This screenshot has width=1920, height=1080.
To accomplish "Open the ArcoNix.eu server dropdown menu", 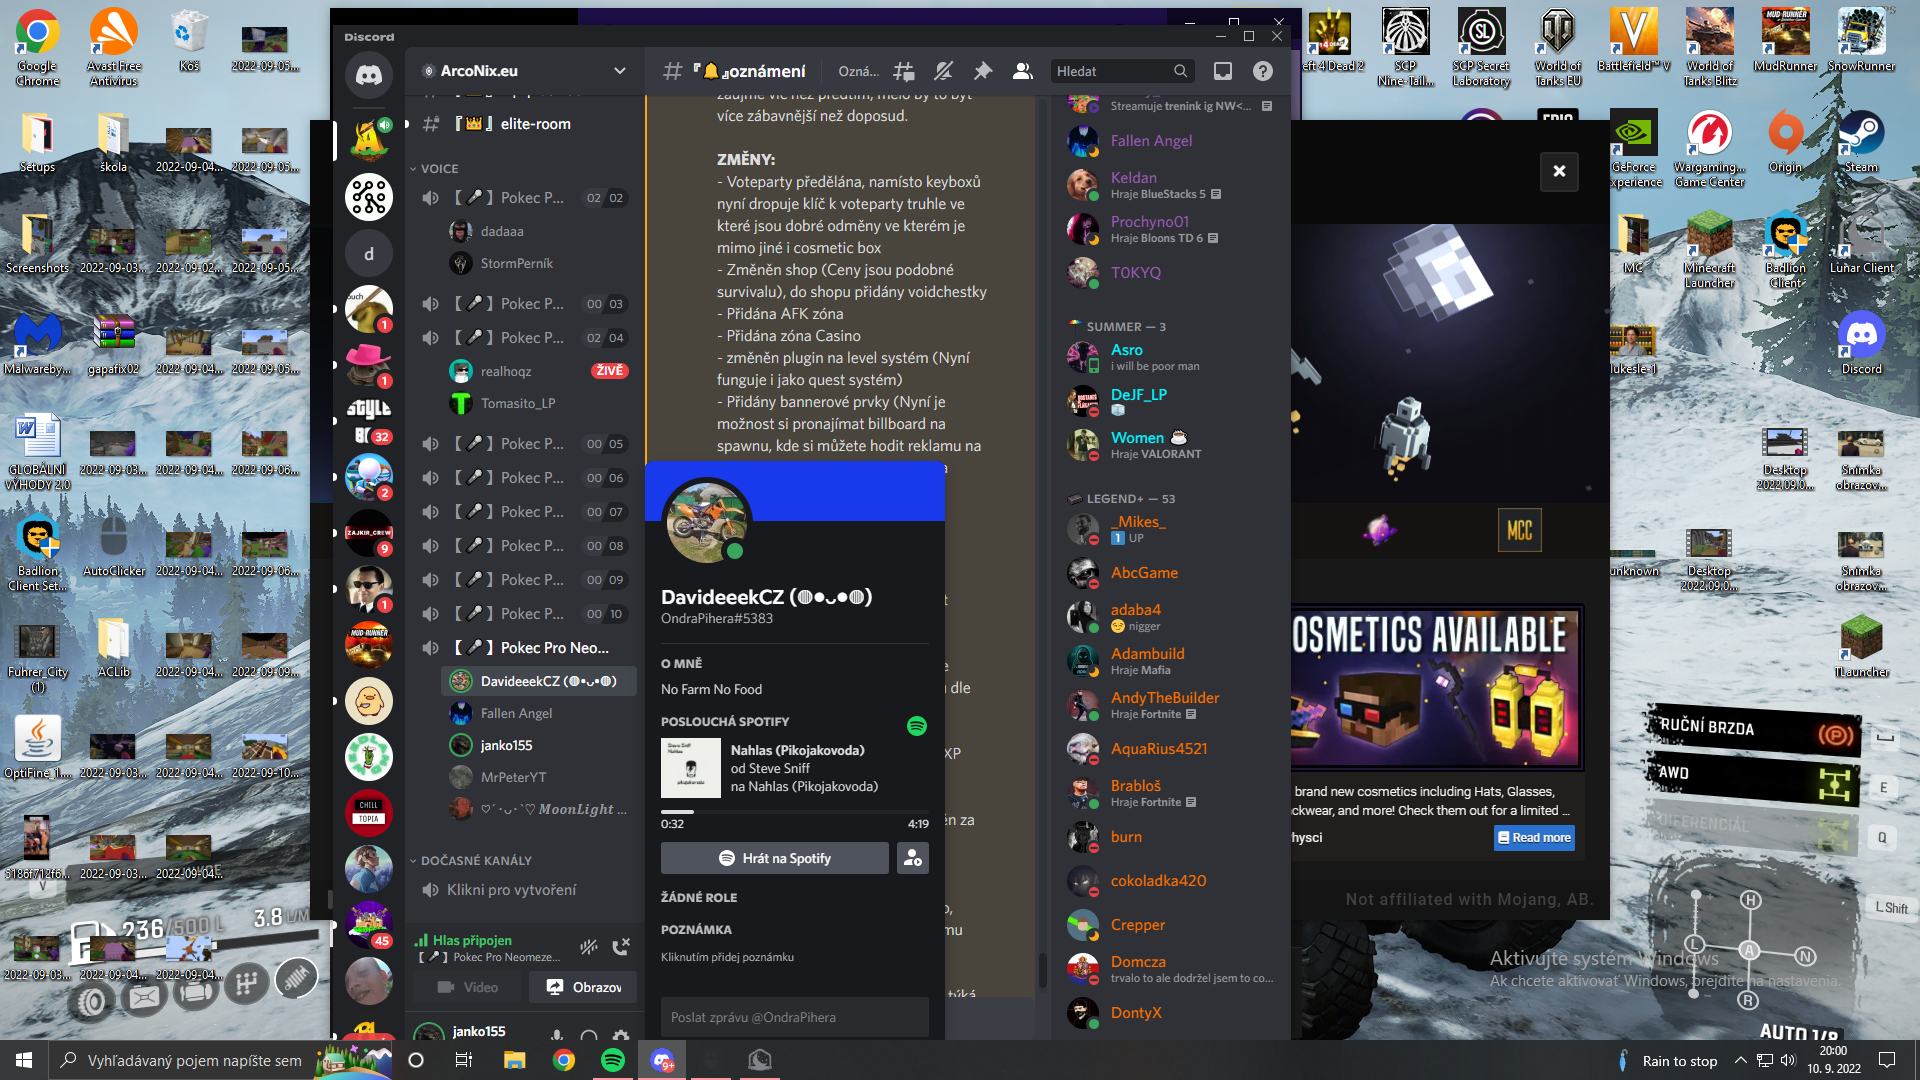I will point(619,71).
